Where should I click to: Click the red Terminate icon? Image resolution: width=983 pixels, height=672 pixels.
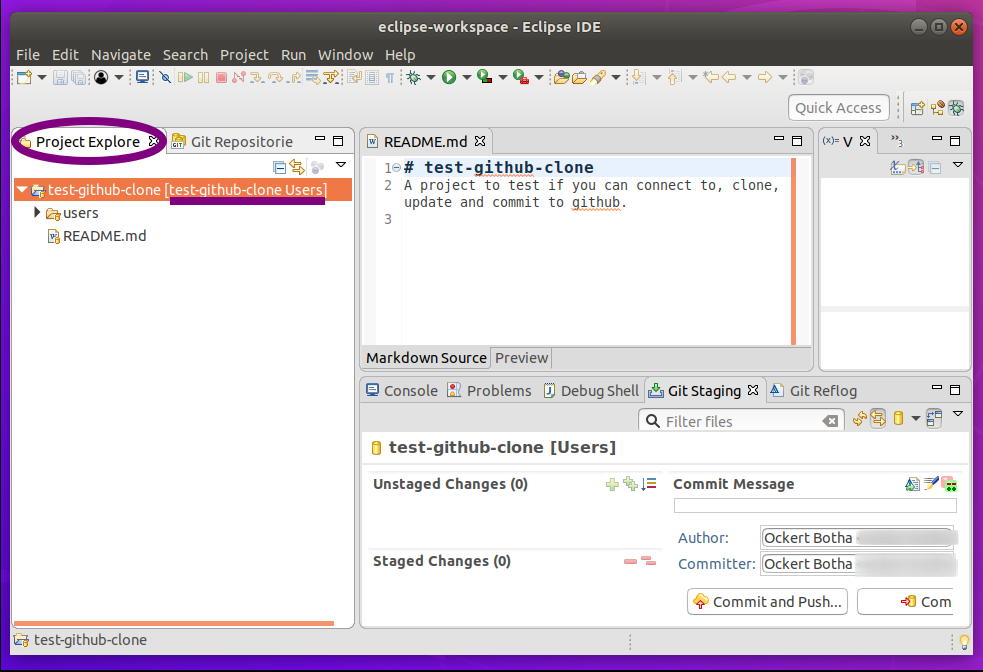click(221, 77)
